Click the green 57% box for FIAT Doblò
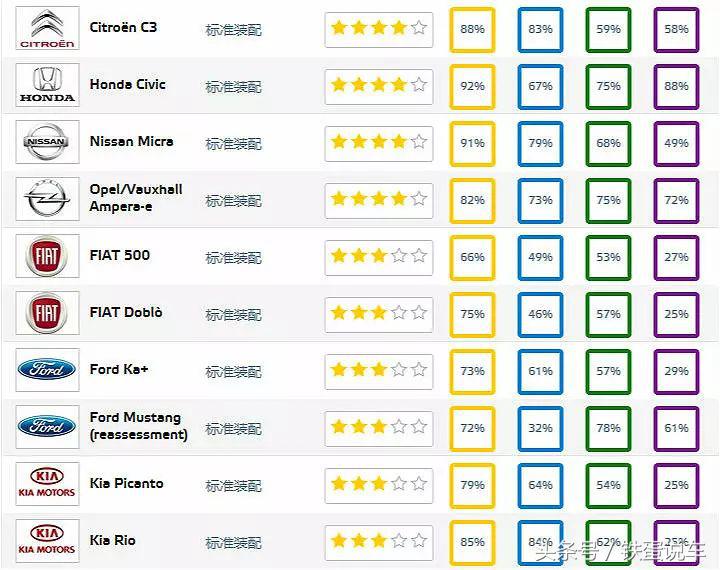 (608, 314)
